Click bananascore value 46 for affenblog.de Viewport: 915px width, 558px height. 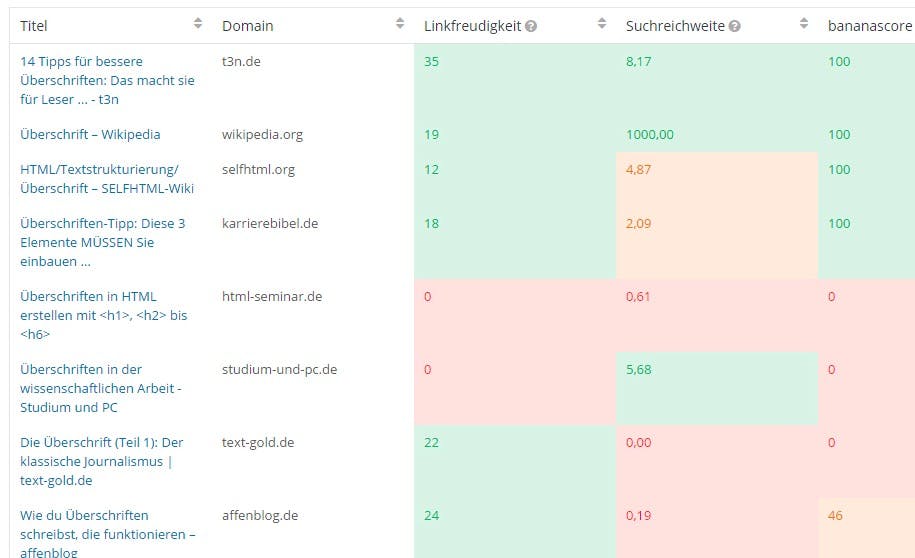pyautogui.click(x=835, y=515)
